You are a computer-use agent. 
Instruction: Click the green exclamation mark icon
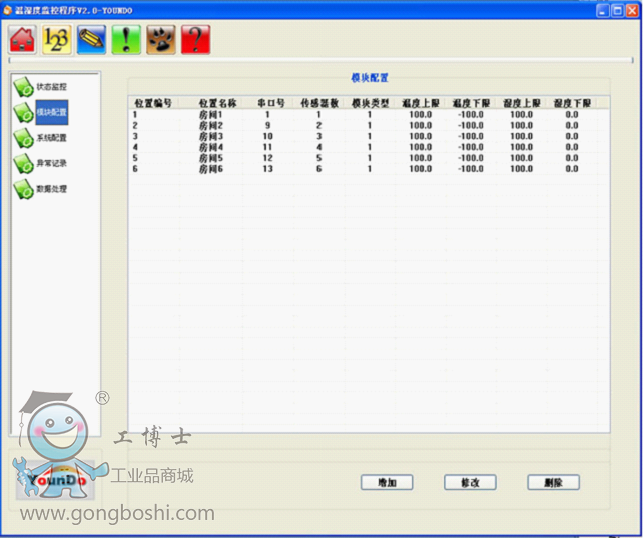pos(126,40)
